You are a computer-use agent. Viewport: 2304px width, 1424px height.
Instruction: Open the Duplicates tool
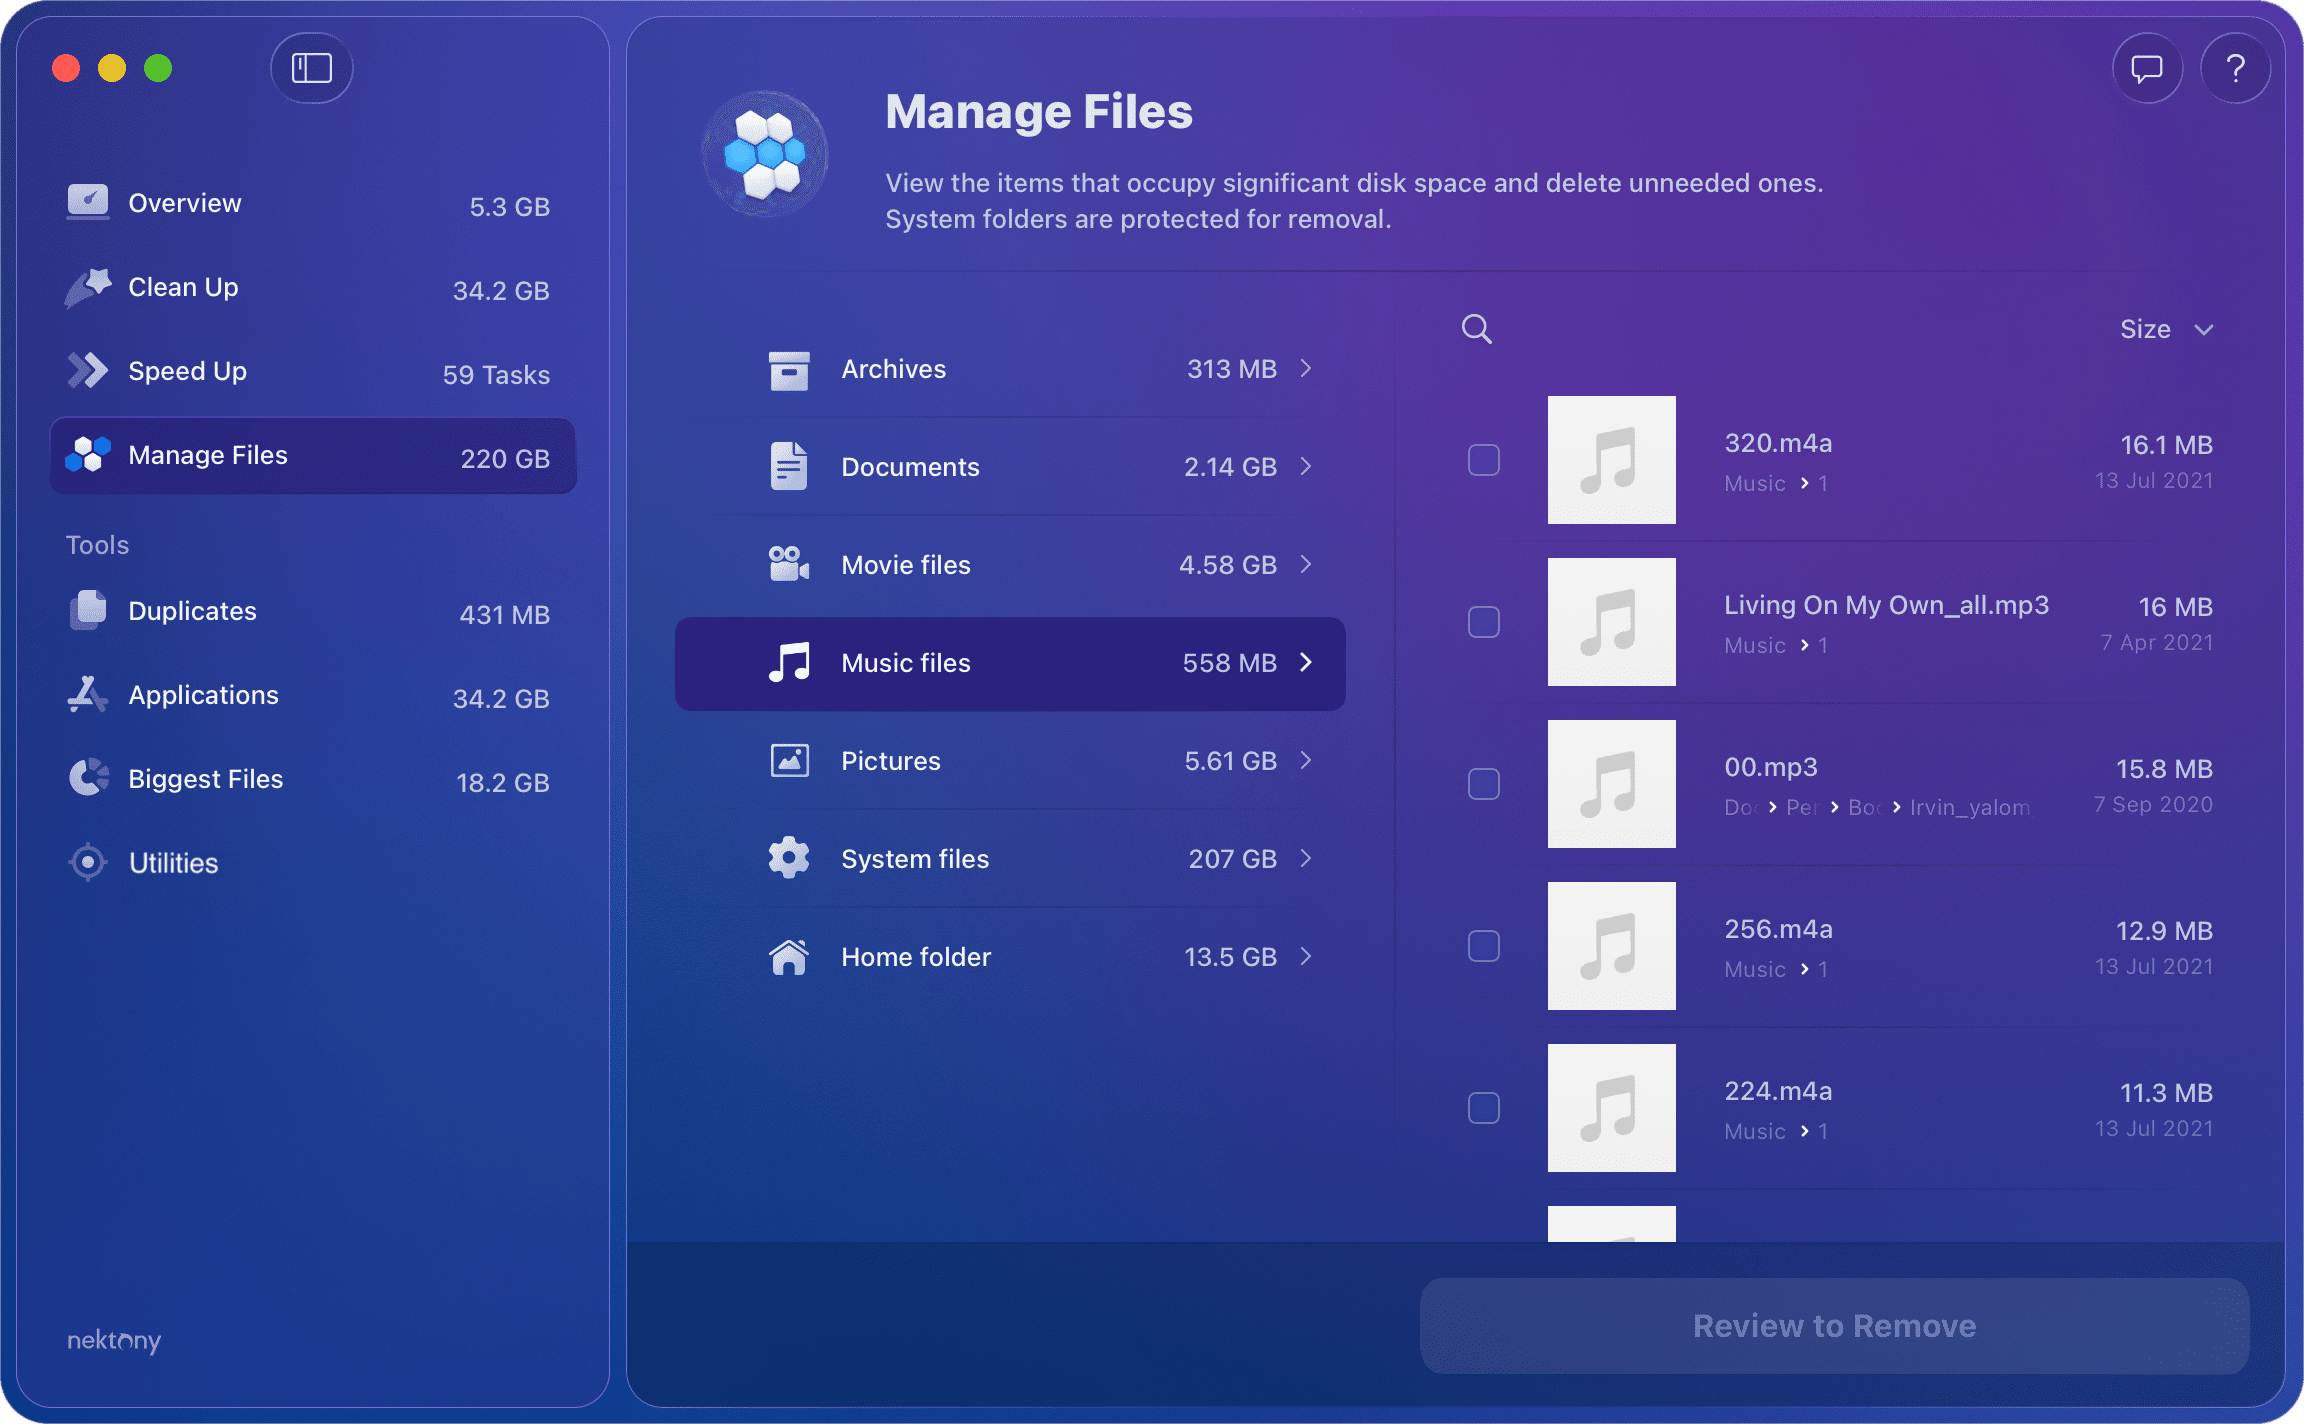(x=191, y=610)
